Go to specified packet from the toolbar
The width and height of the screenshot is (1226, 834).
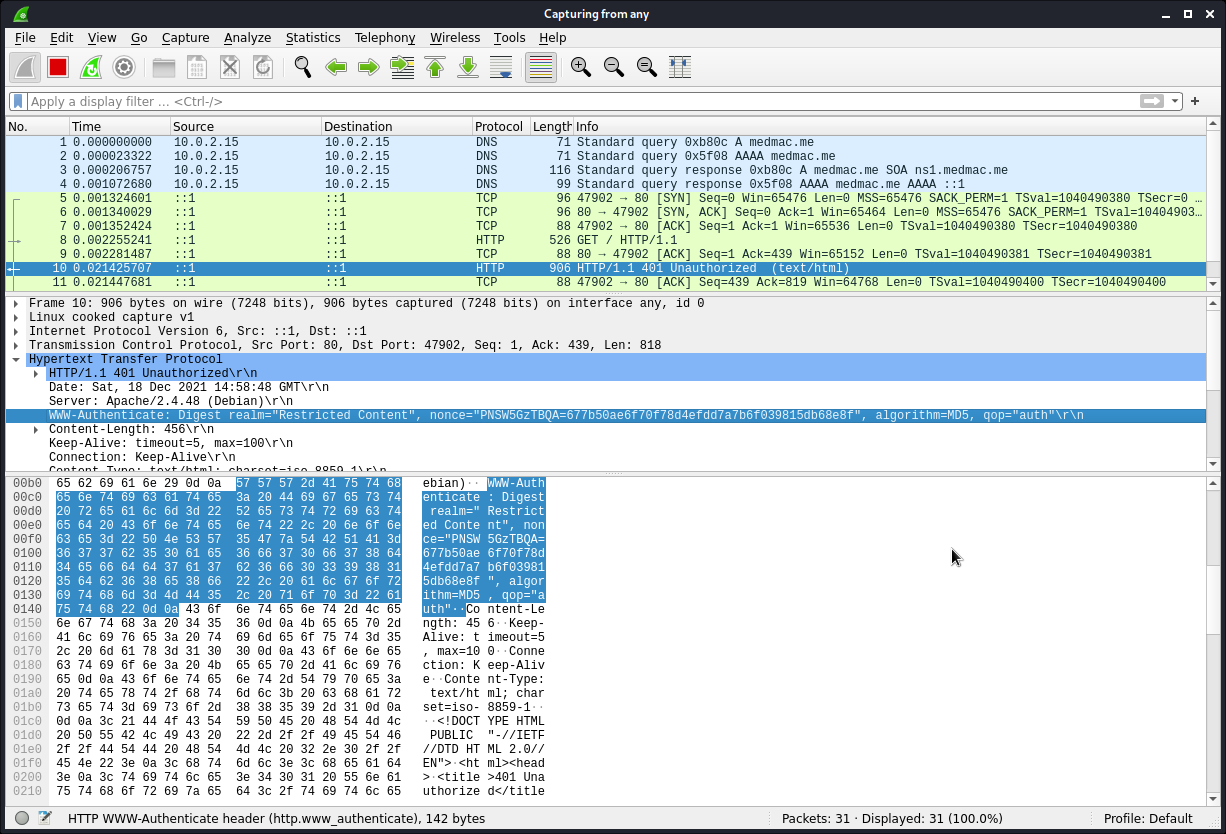pos(402,67)
